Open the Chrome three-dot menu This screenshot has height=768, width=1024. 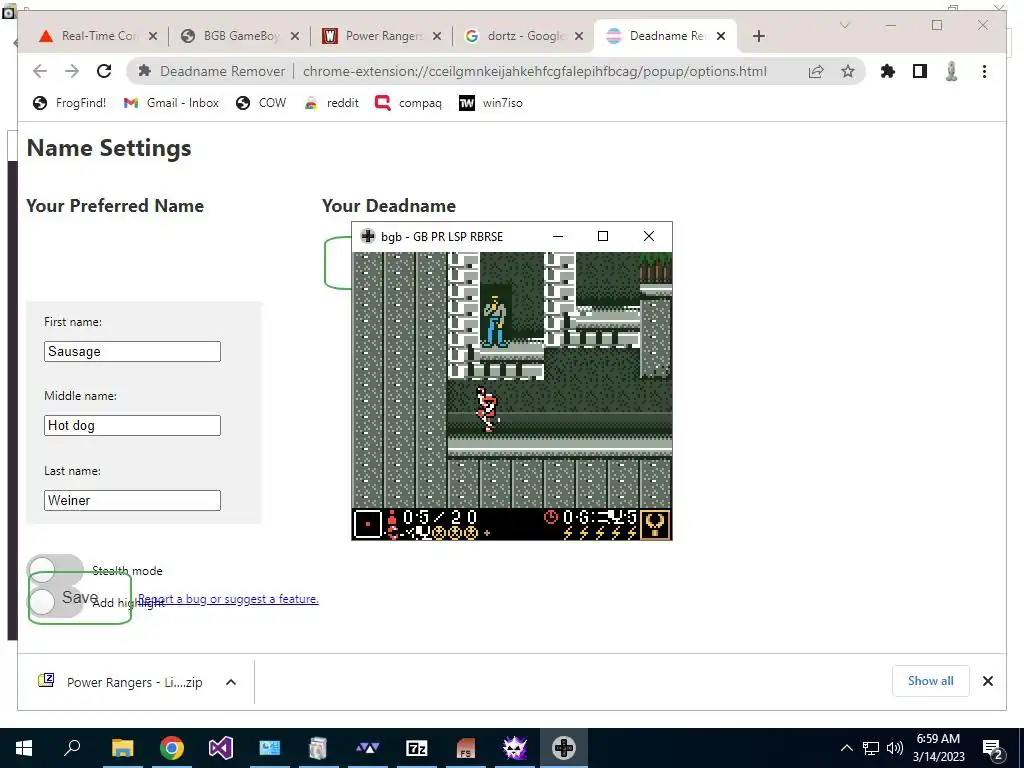click(984, 71)
